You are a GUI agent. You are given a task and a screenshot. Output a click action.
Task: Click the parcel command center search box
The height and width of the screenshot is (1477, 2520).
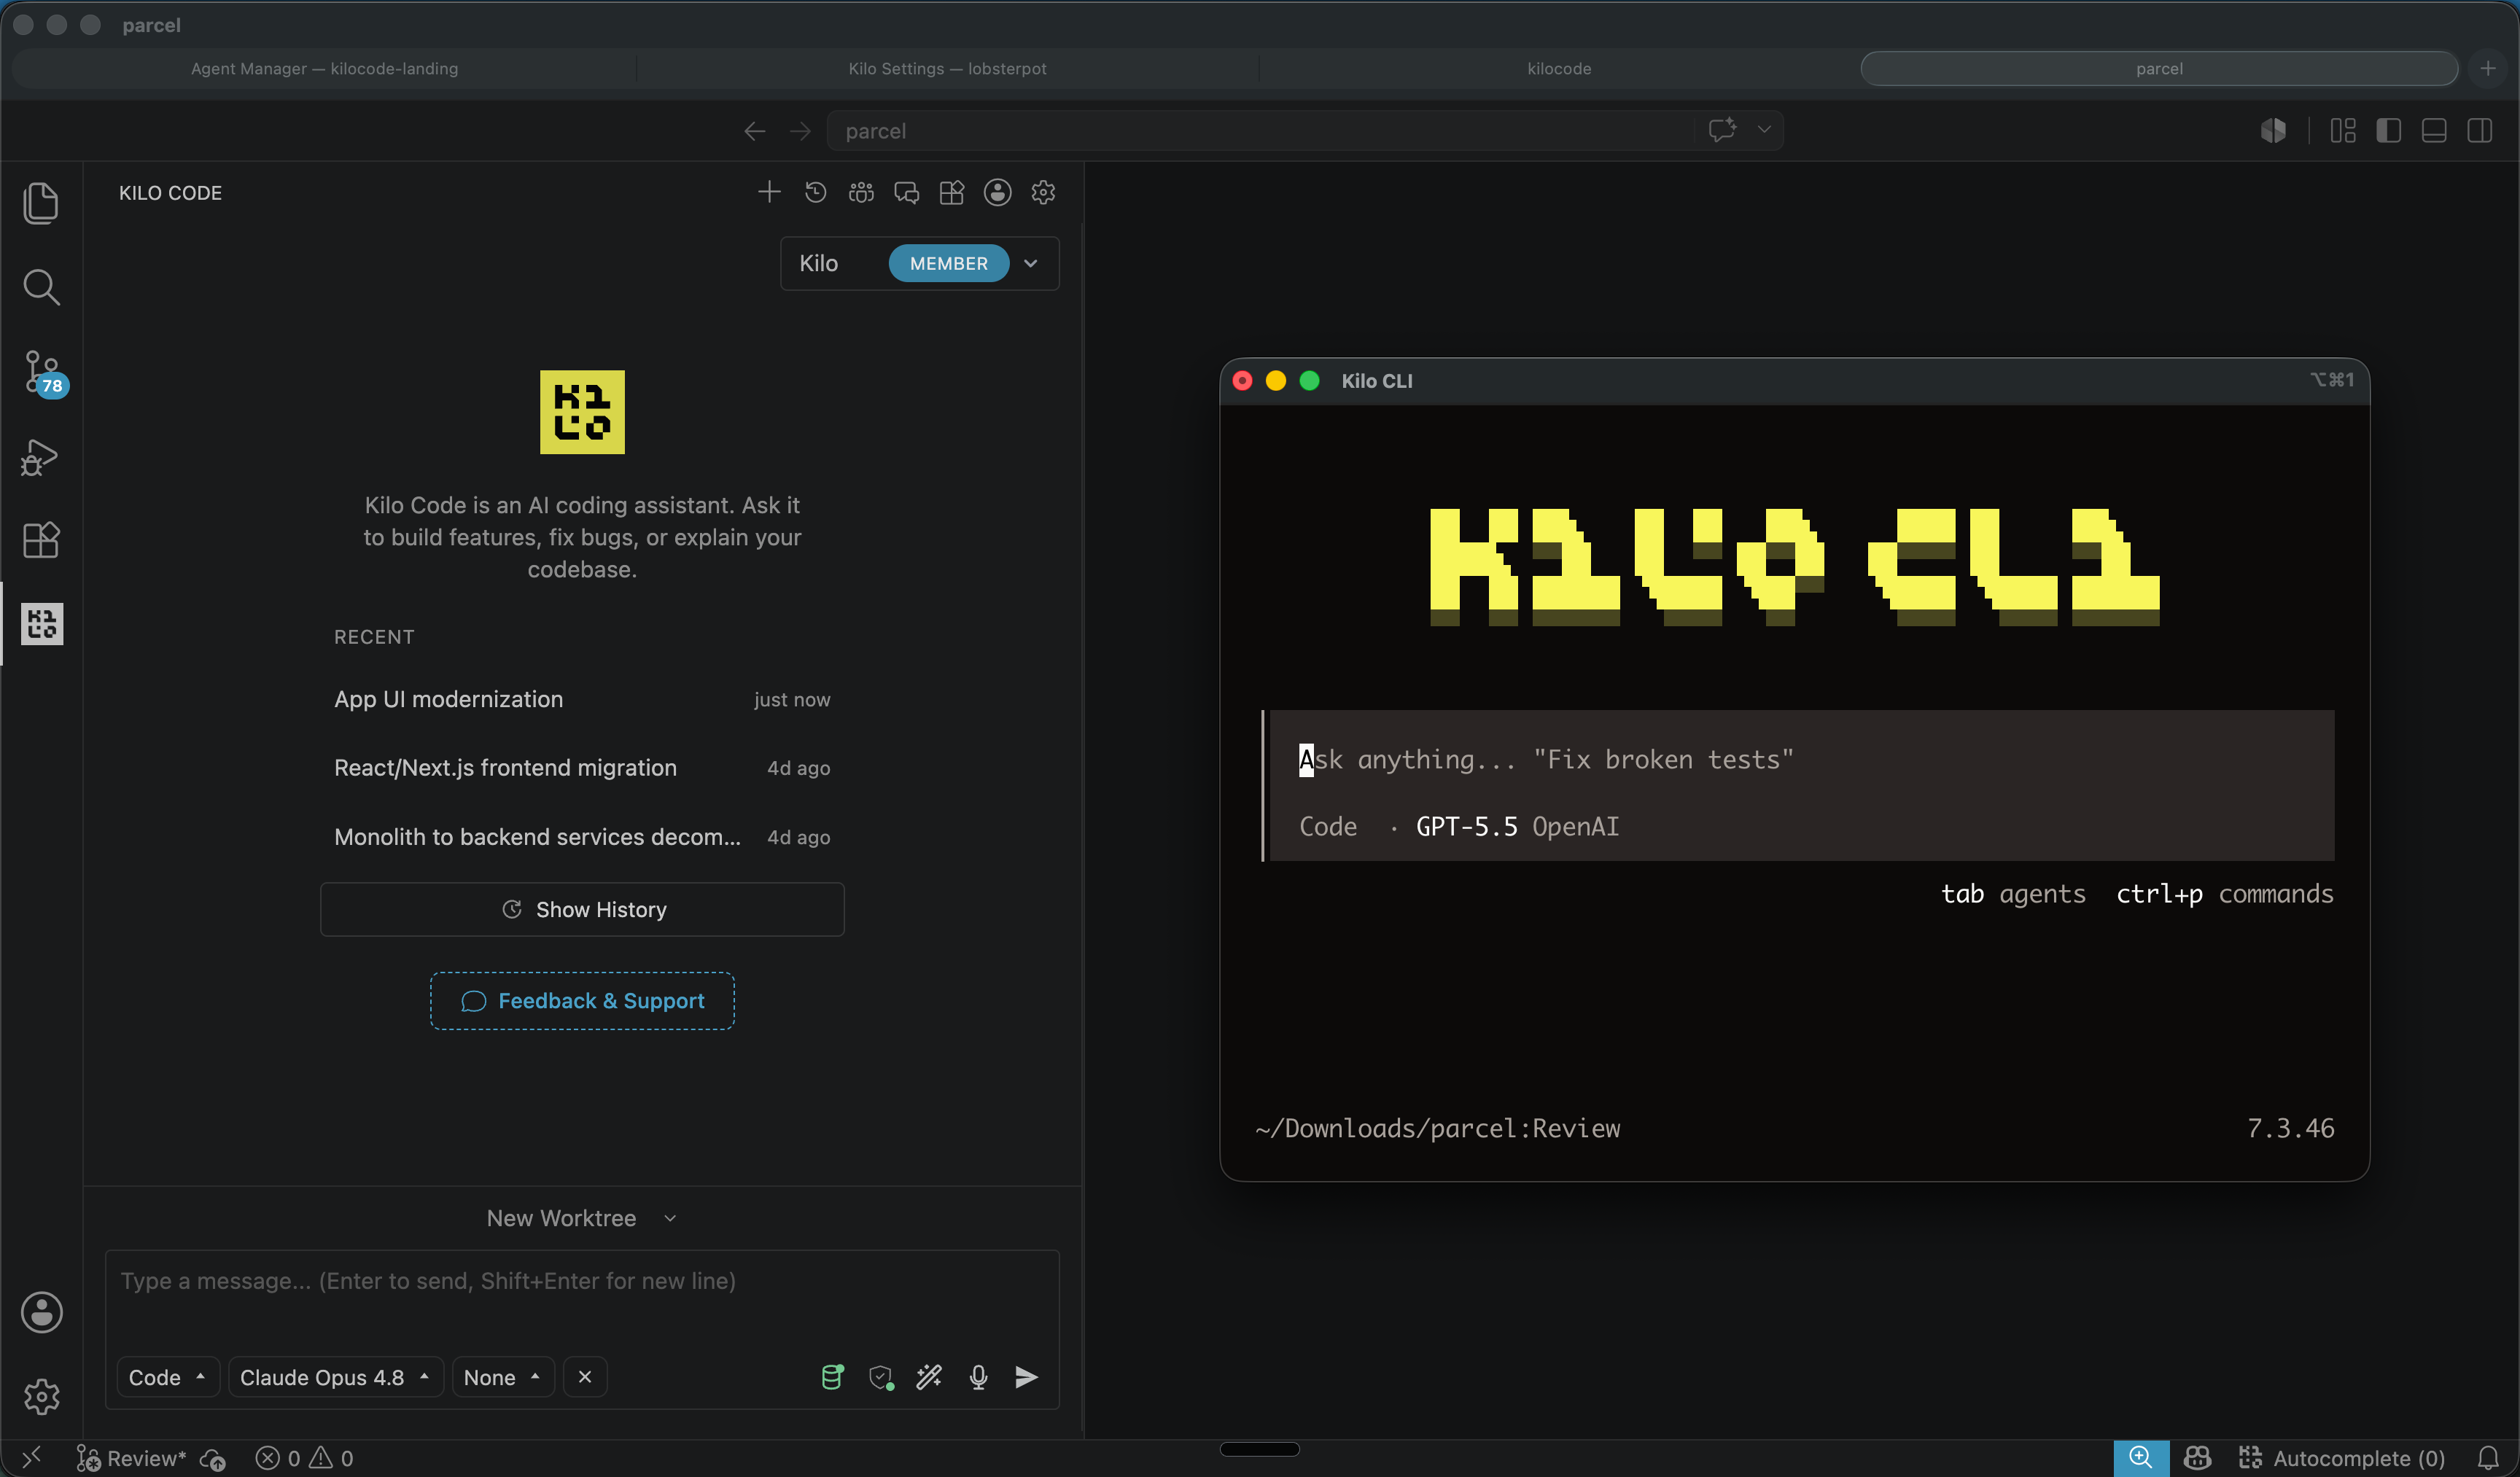(x=1260, y=131)
